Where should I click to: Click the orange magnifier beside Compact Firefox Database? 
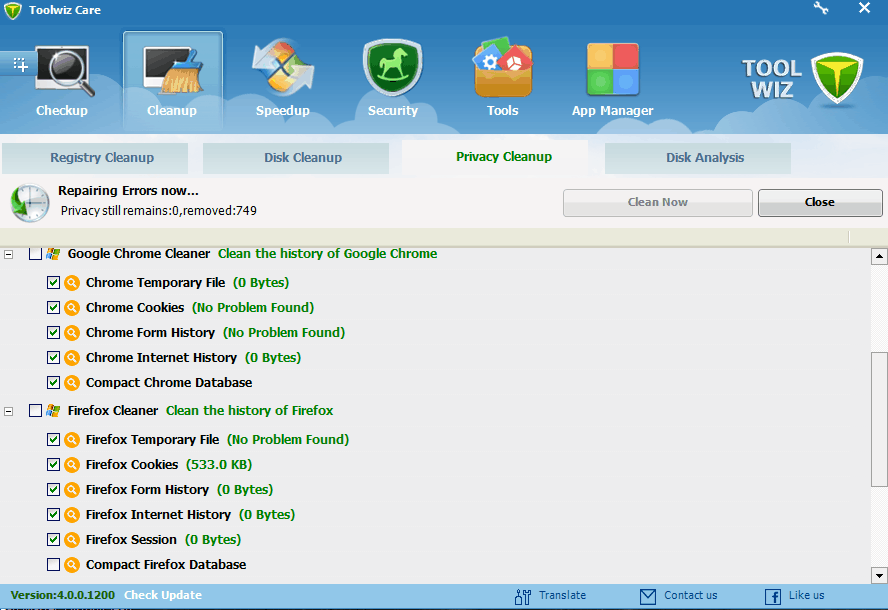point(72,565)
